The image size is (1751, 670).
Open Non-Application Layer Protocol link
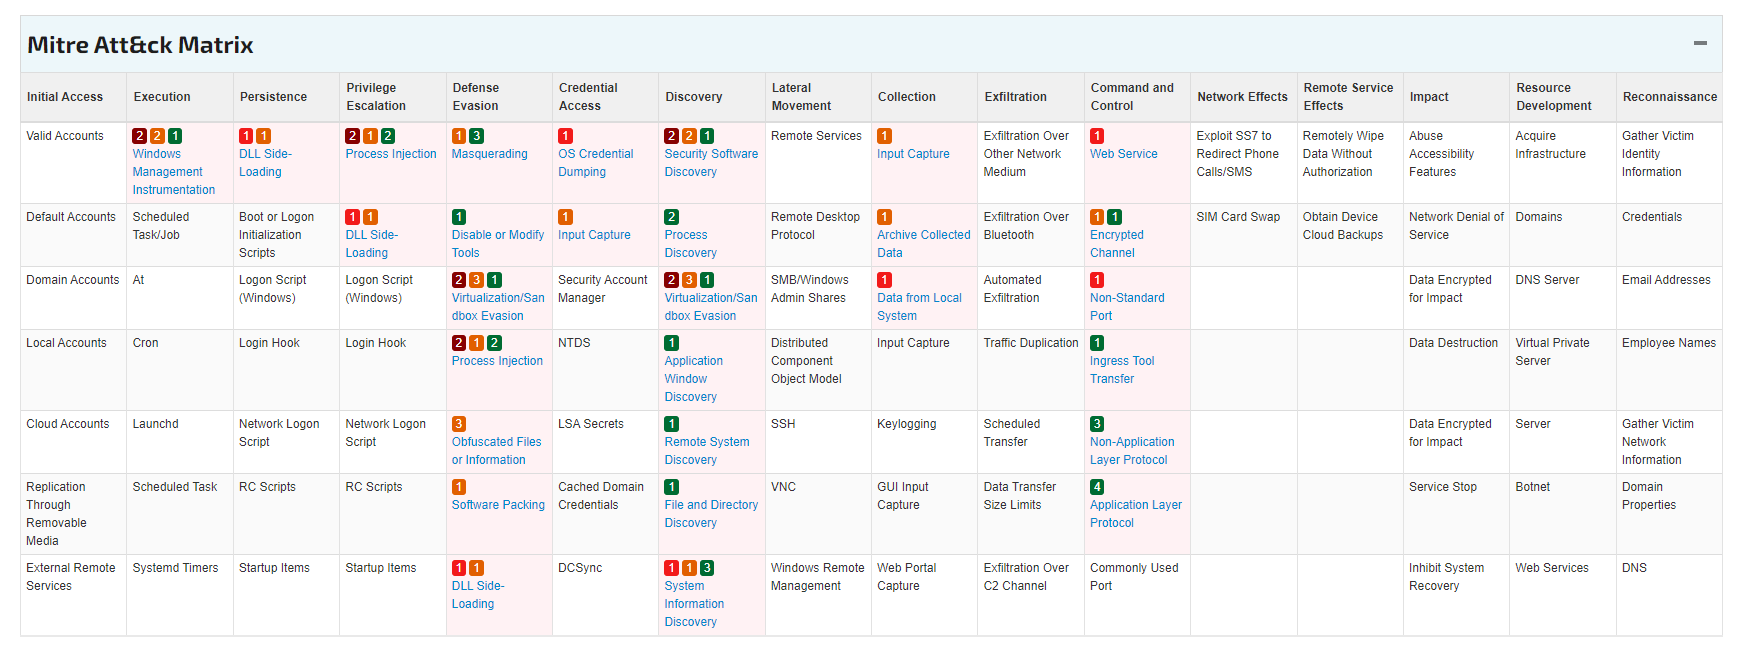[1132, 451]
